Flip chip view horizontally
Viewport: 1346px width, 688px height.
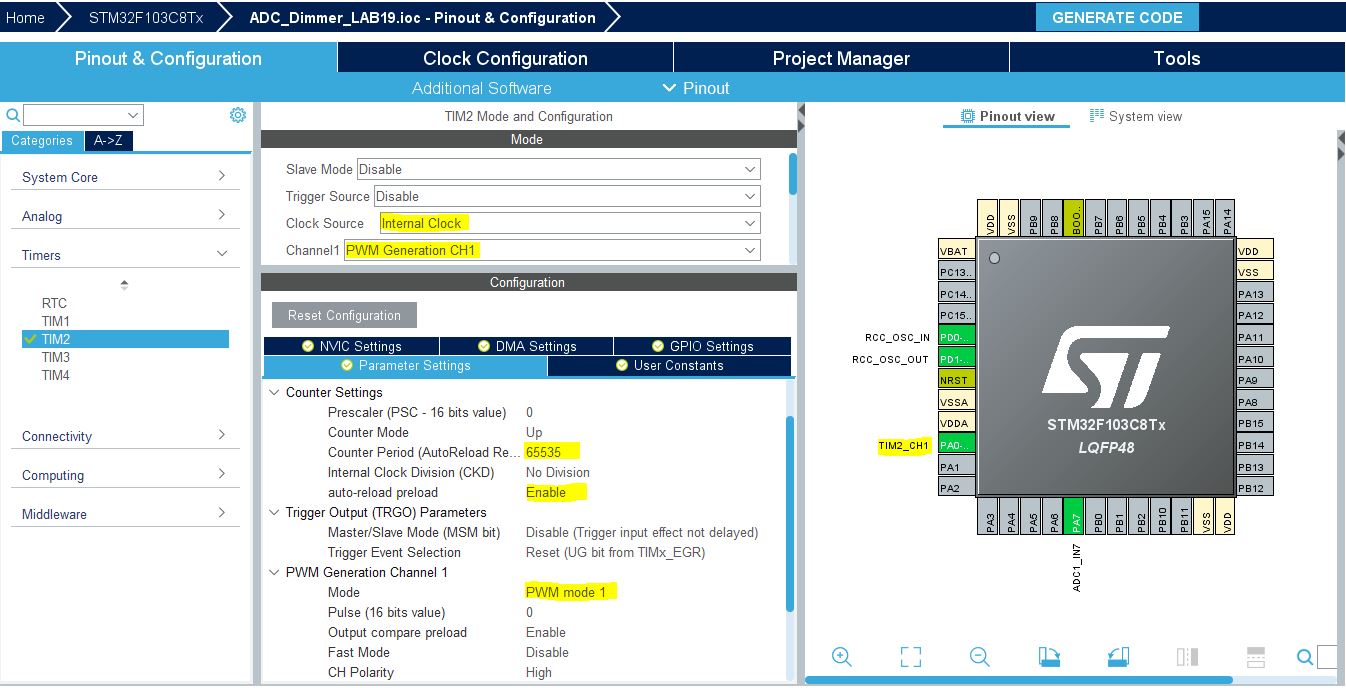pos(1187,657)
